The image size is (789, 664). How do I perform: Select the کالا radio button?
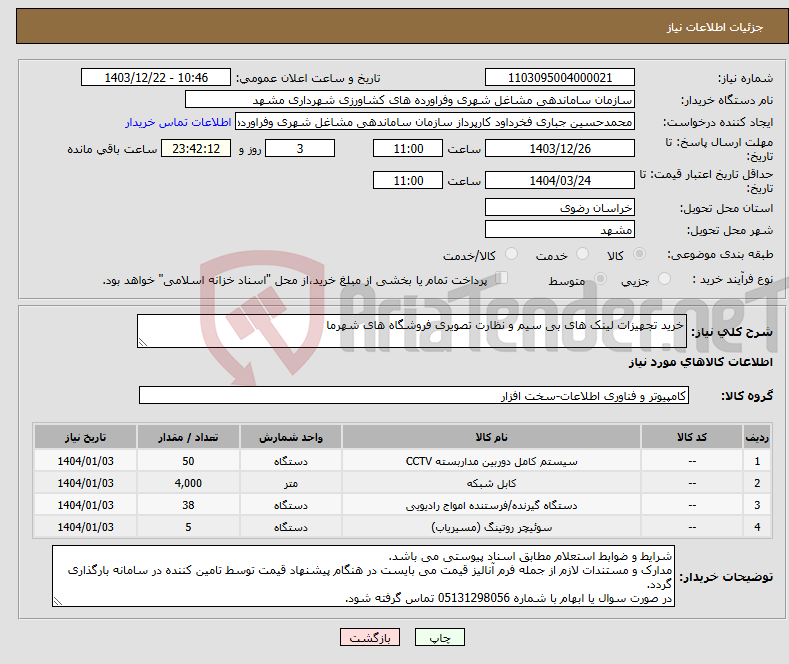click(x=639, y=254)
